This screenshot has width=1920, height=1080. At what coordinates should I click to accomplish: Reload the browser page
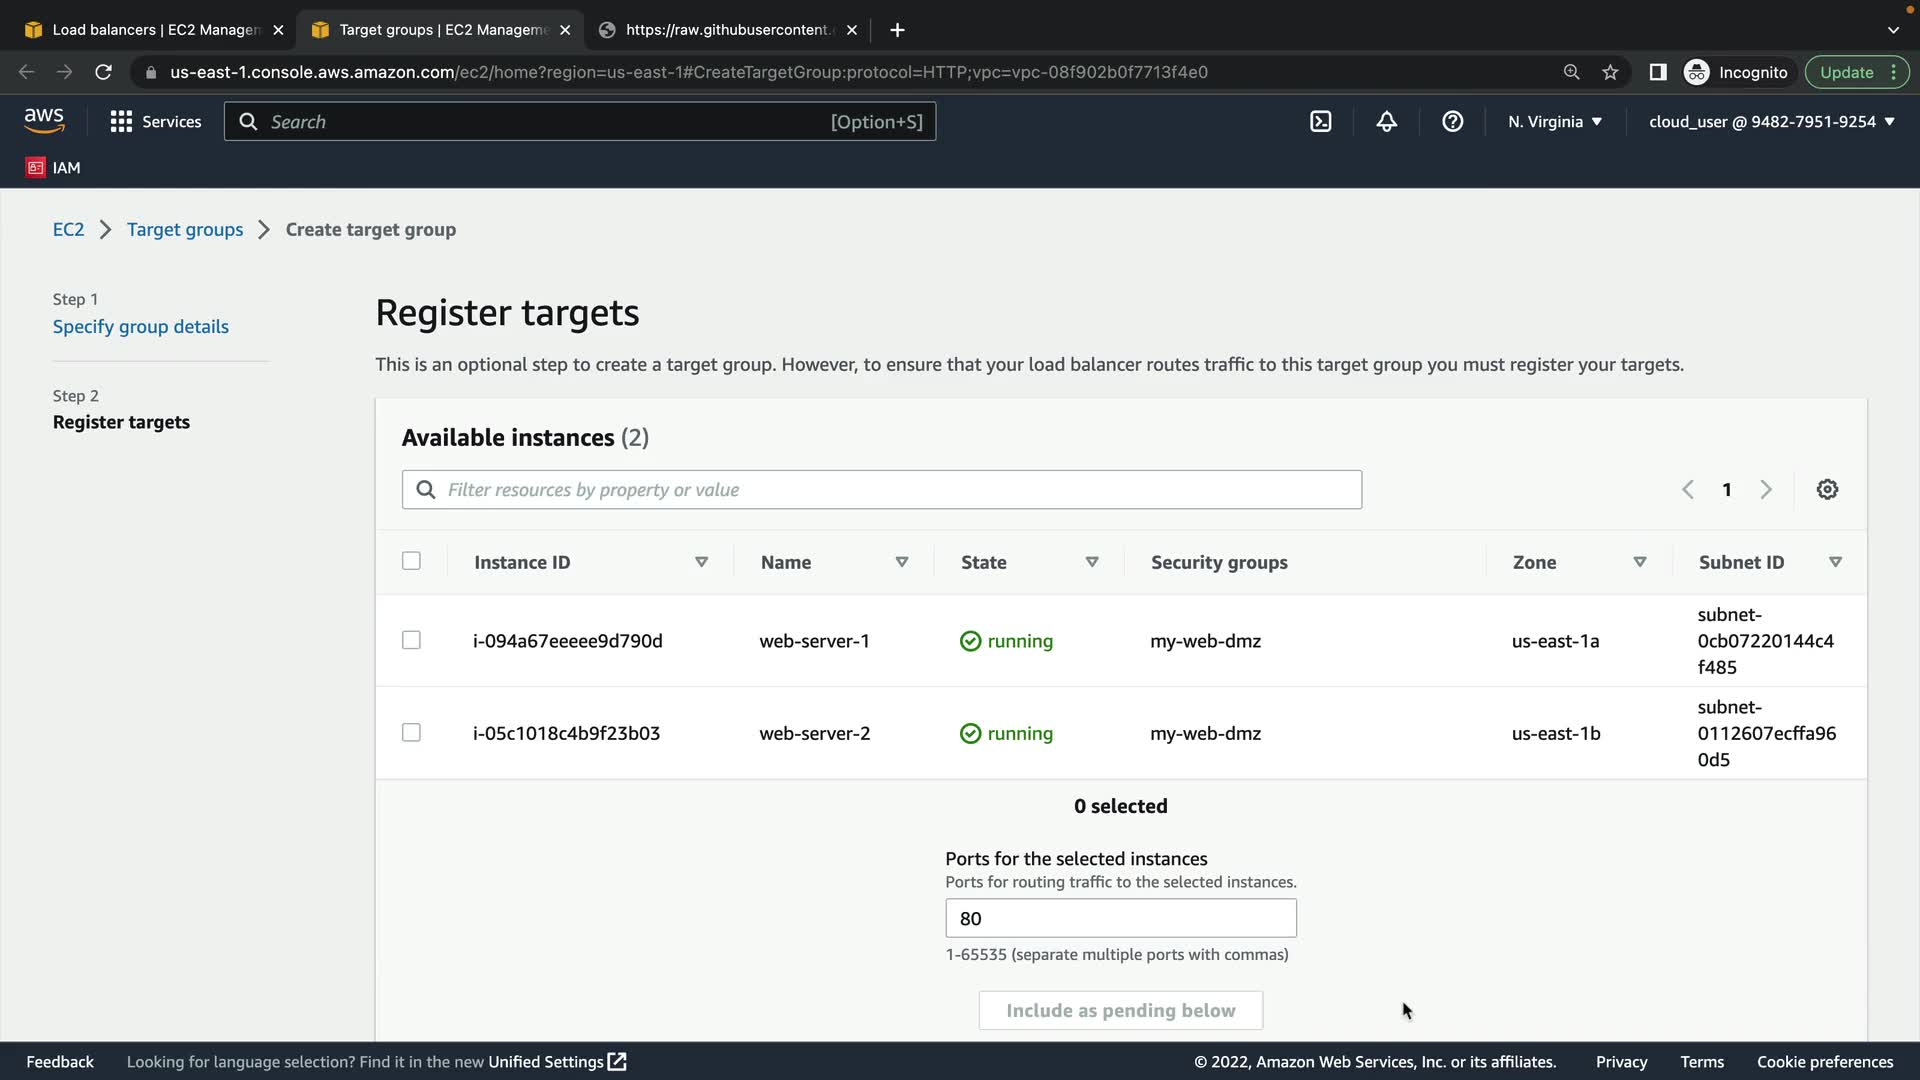tap(103, 72)
